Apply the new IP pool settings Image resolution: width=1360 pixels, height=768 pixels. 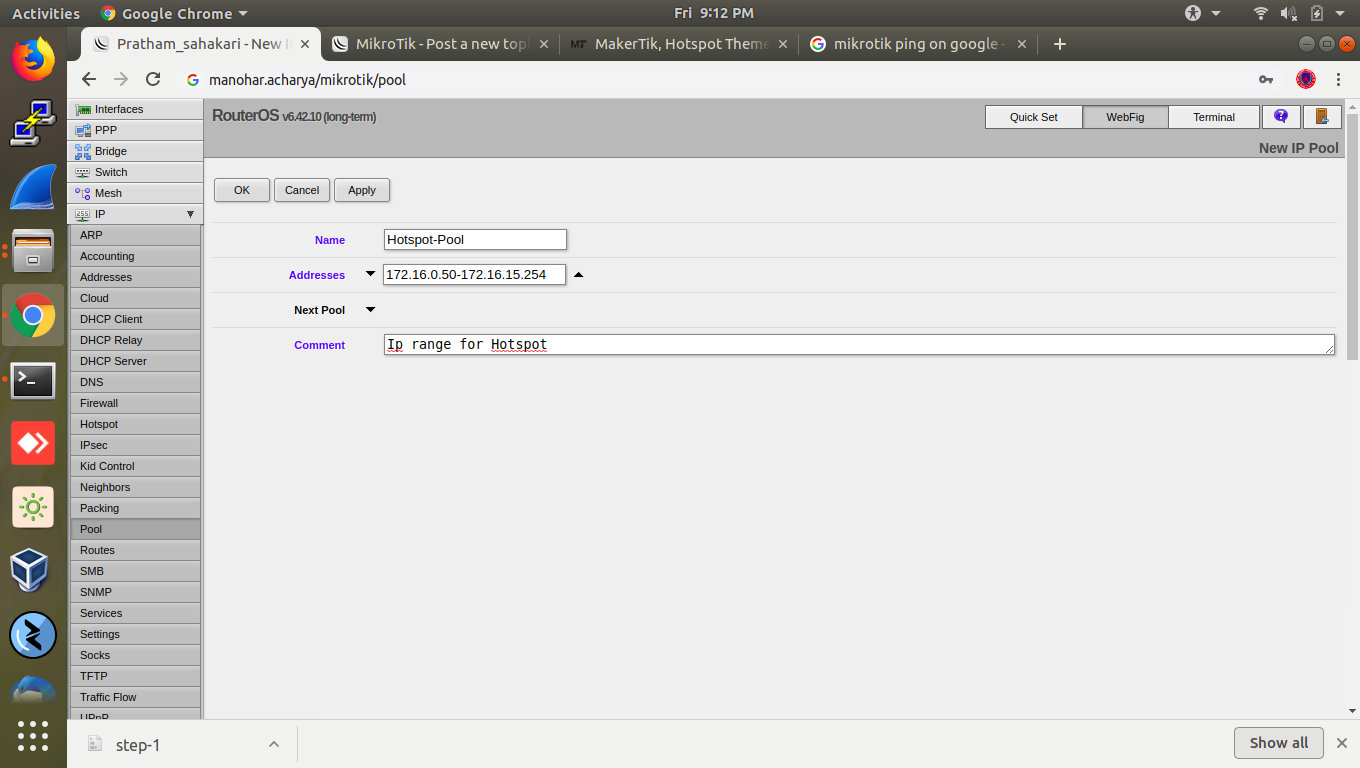point(361,190)
